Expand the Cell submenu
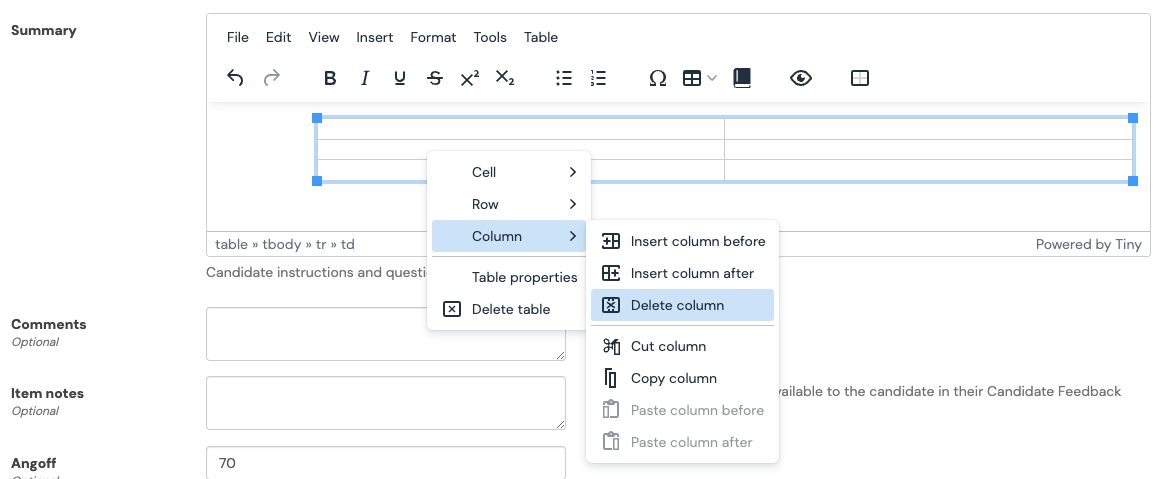The image size is (1165, 479). coord(509,172)
